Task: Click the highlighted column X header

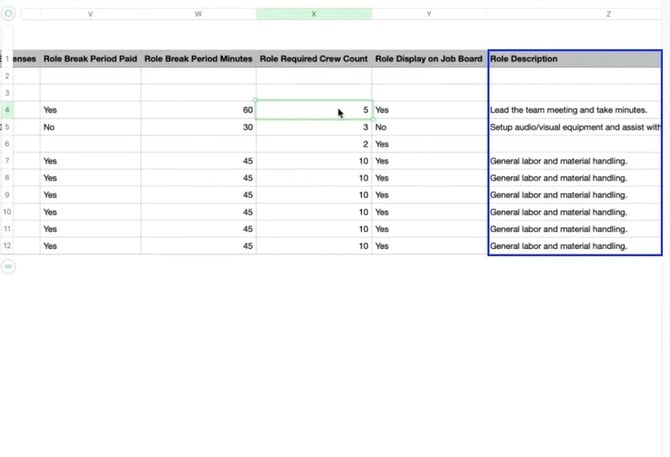Action: 314,14
